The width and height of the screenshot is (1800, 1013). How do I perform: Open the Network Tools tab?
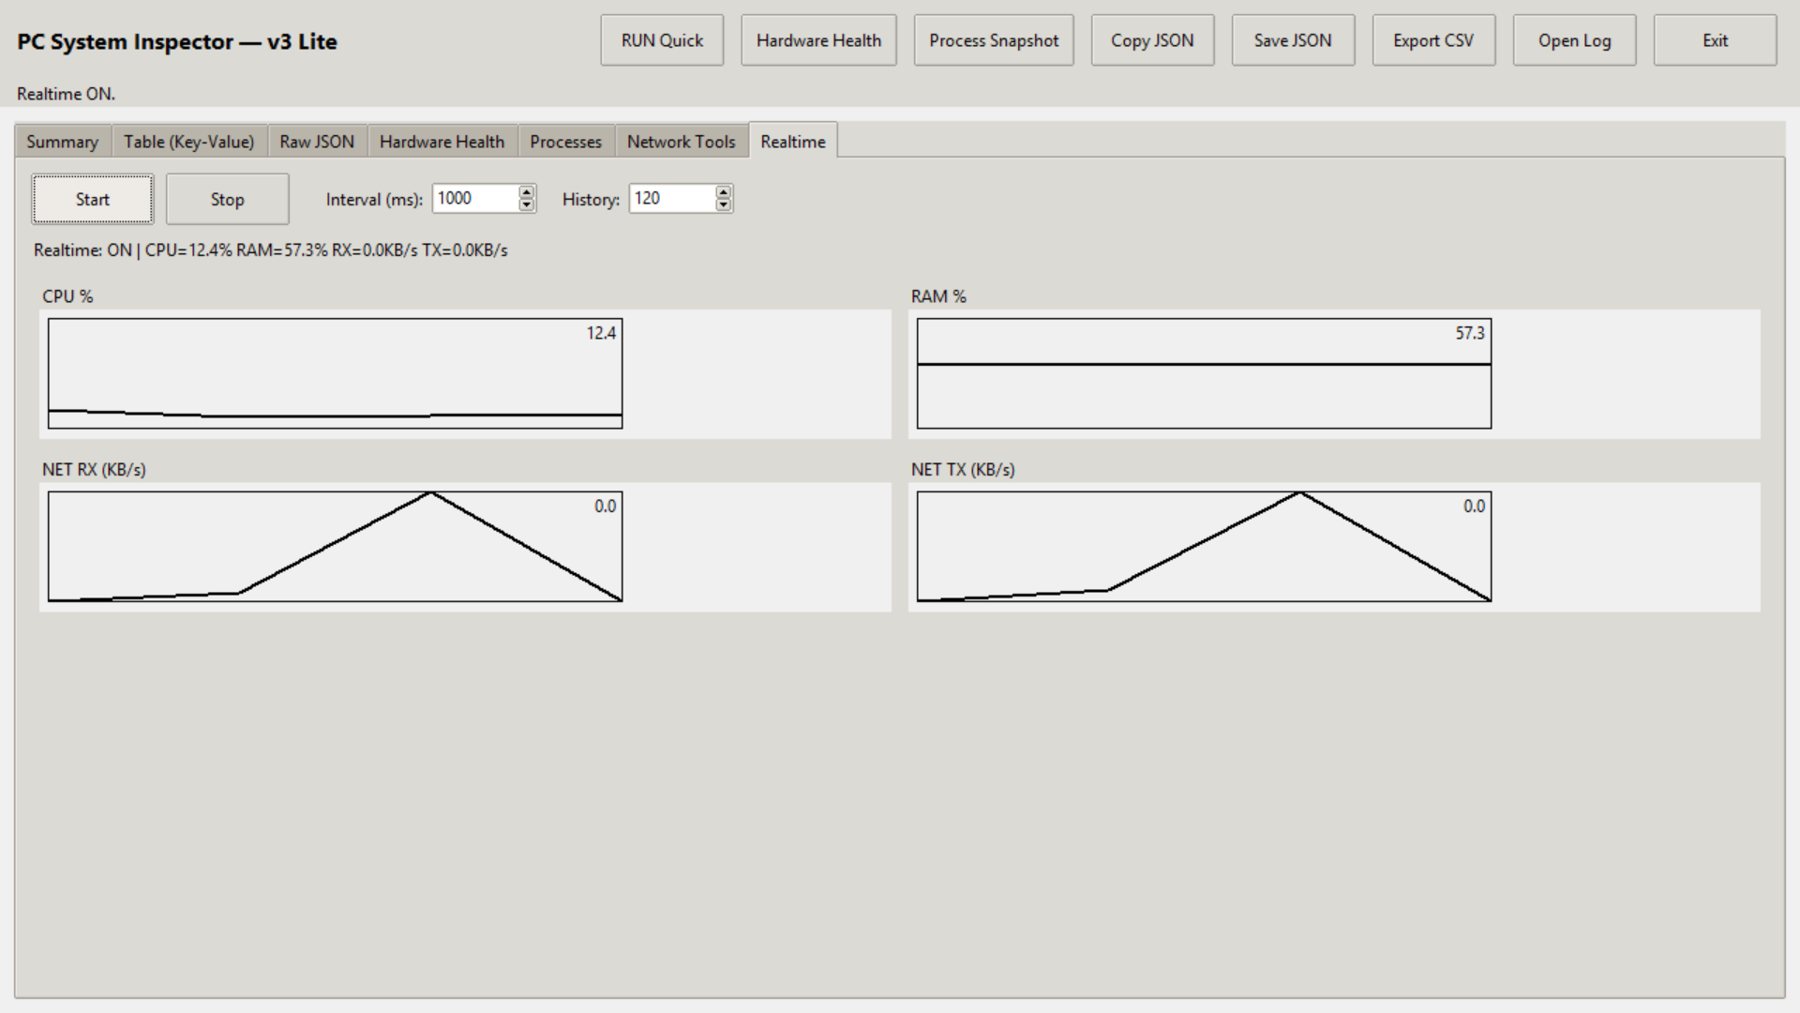[x=680, y=142]
